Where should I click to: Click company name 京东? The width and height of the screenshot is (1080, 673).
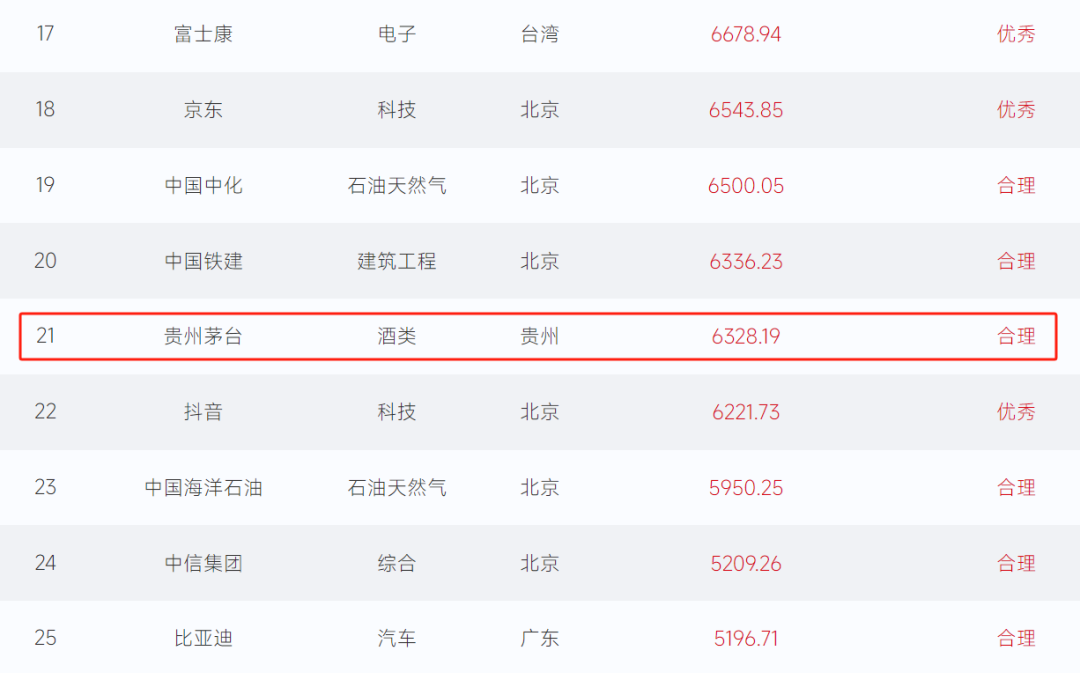coord(203,110)
